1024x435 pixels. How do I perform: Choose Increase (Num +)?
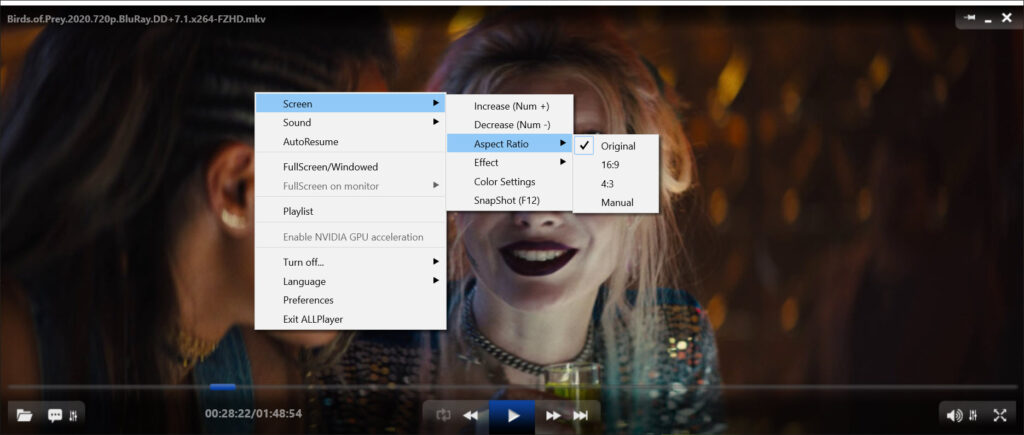coord(509,106)
